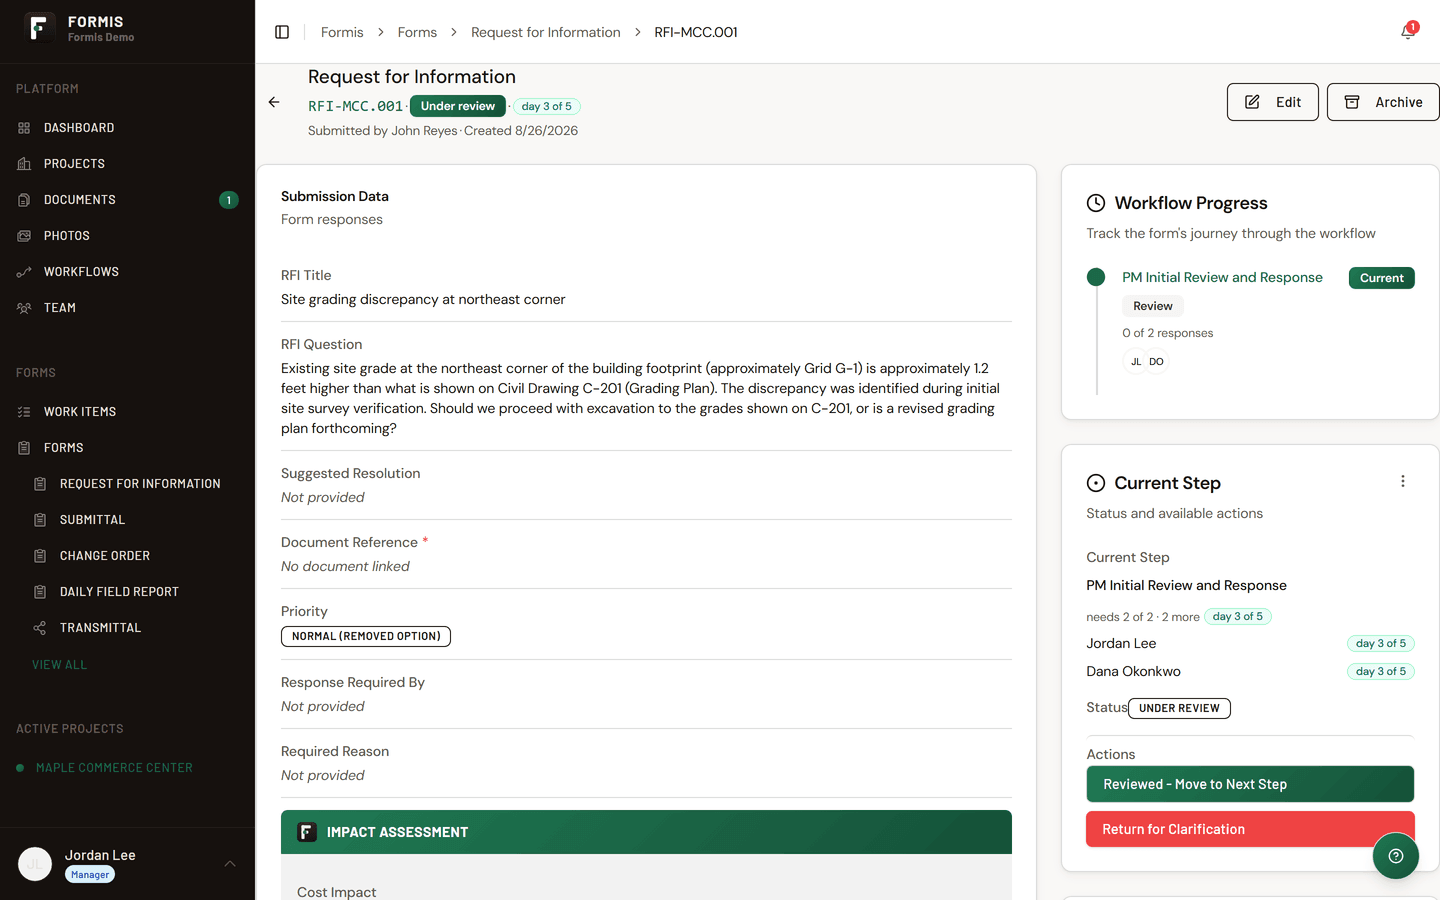Click Formis breadcrumb link
The image size is (1440, 900).
pyautogui.click(x=342, y=32)
